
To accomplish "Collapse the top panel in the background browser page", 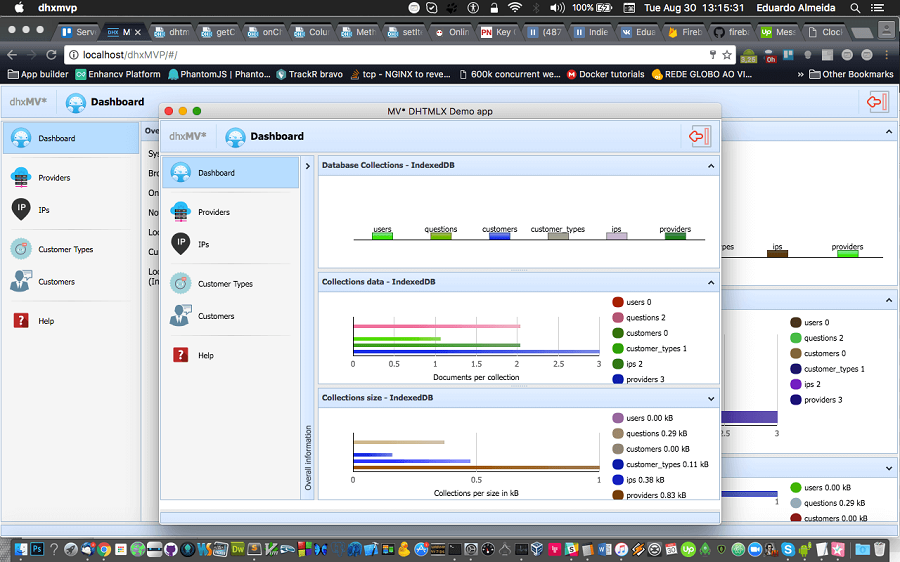I will click(889, 132).
